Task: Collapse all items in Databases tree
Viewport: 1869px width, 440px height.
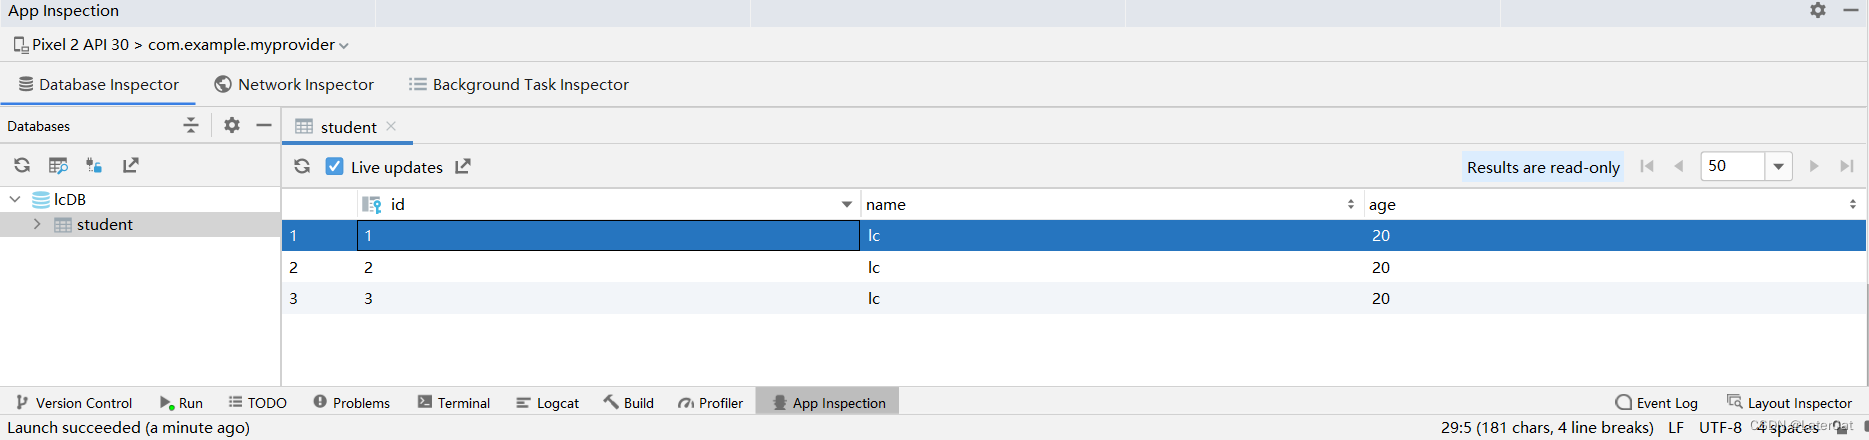Action: click(191, 125)
